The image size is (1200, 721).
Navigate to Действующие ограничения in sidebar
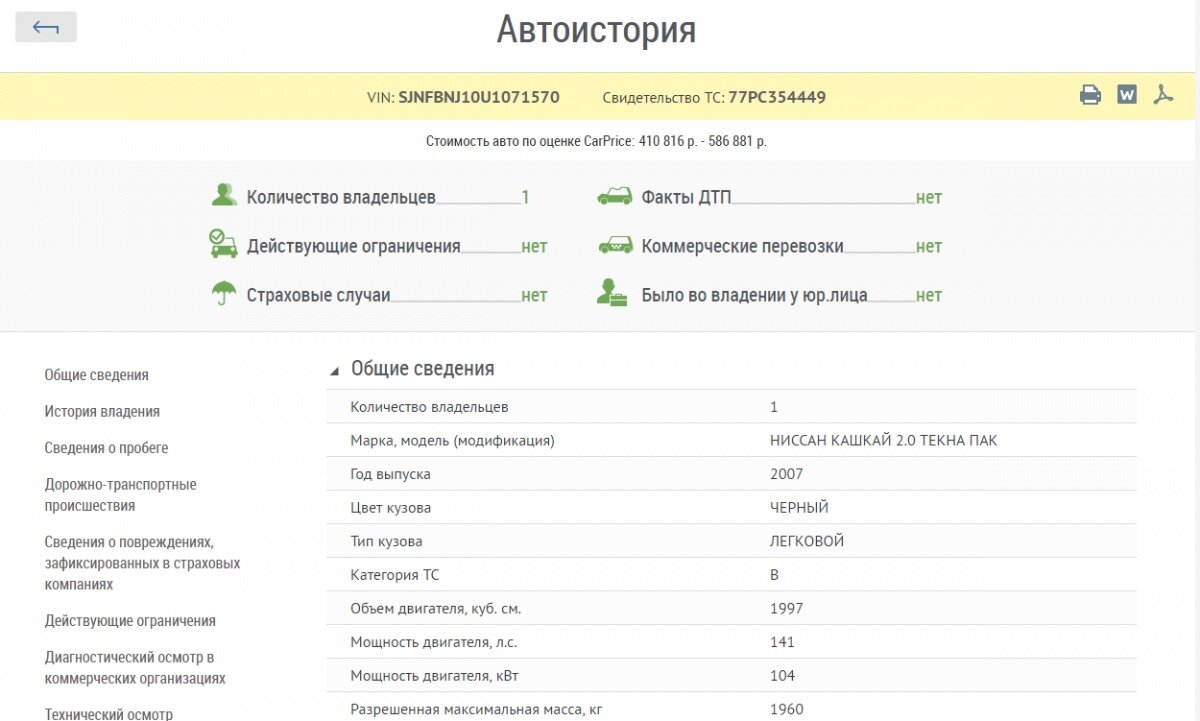(x=130, y=621)
